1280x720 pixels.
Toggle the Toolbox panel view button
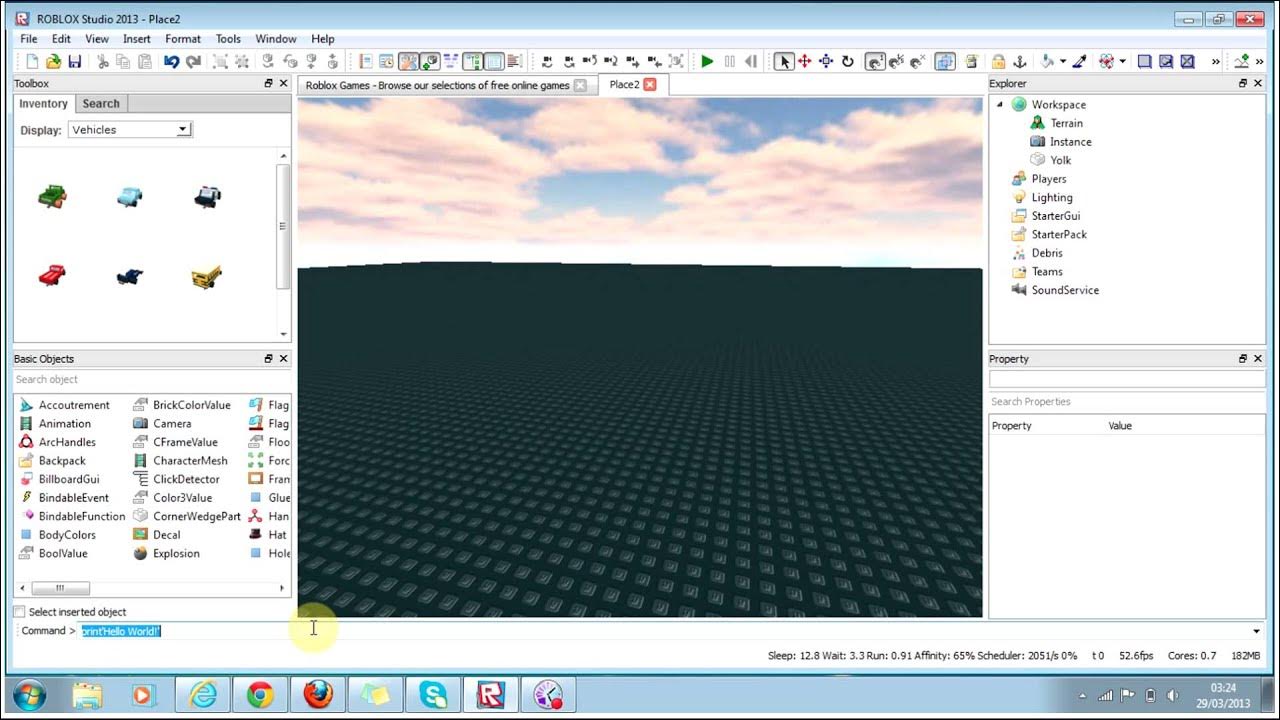coord(407,61)
